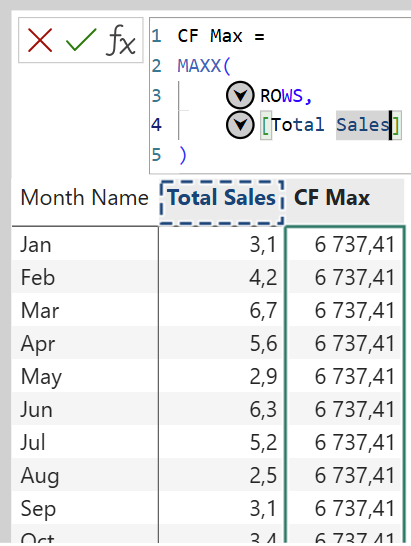
Task: Select the Total Sales value 3,1 for Jan
Action: point(263,244)
